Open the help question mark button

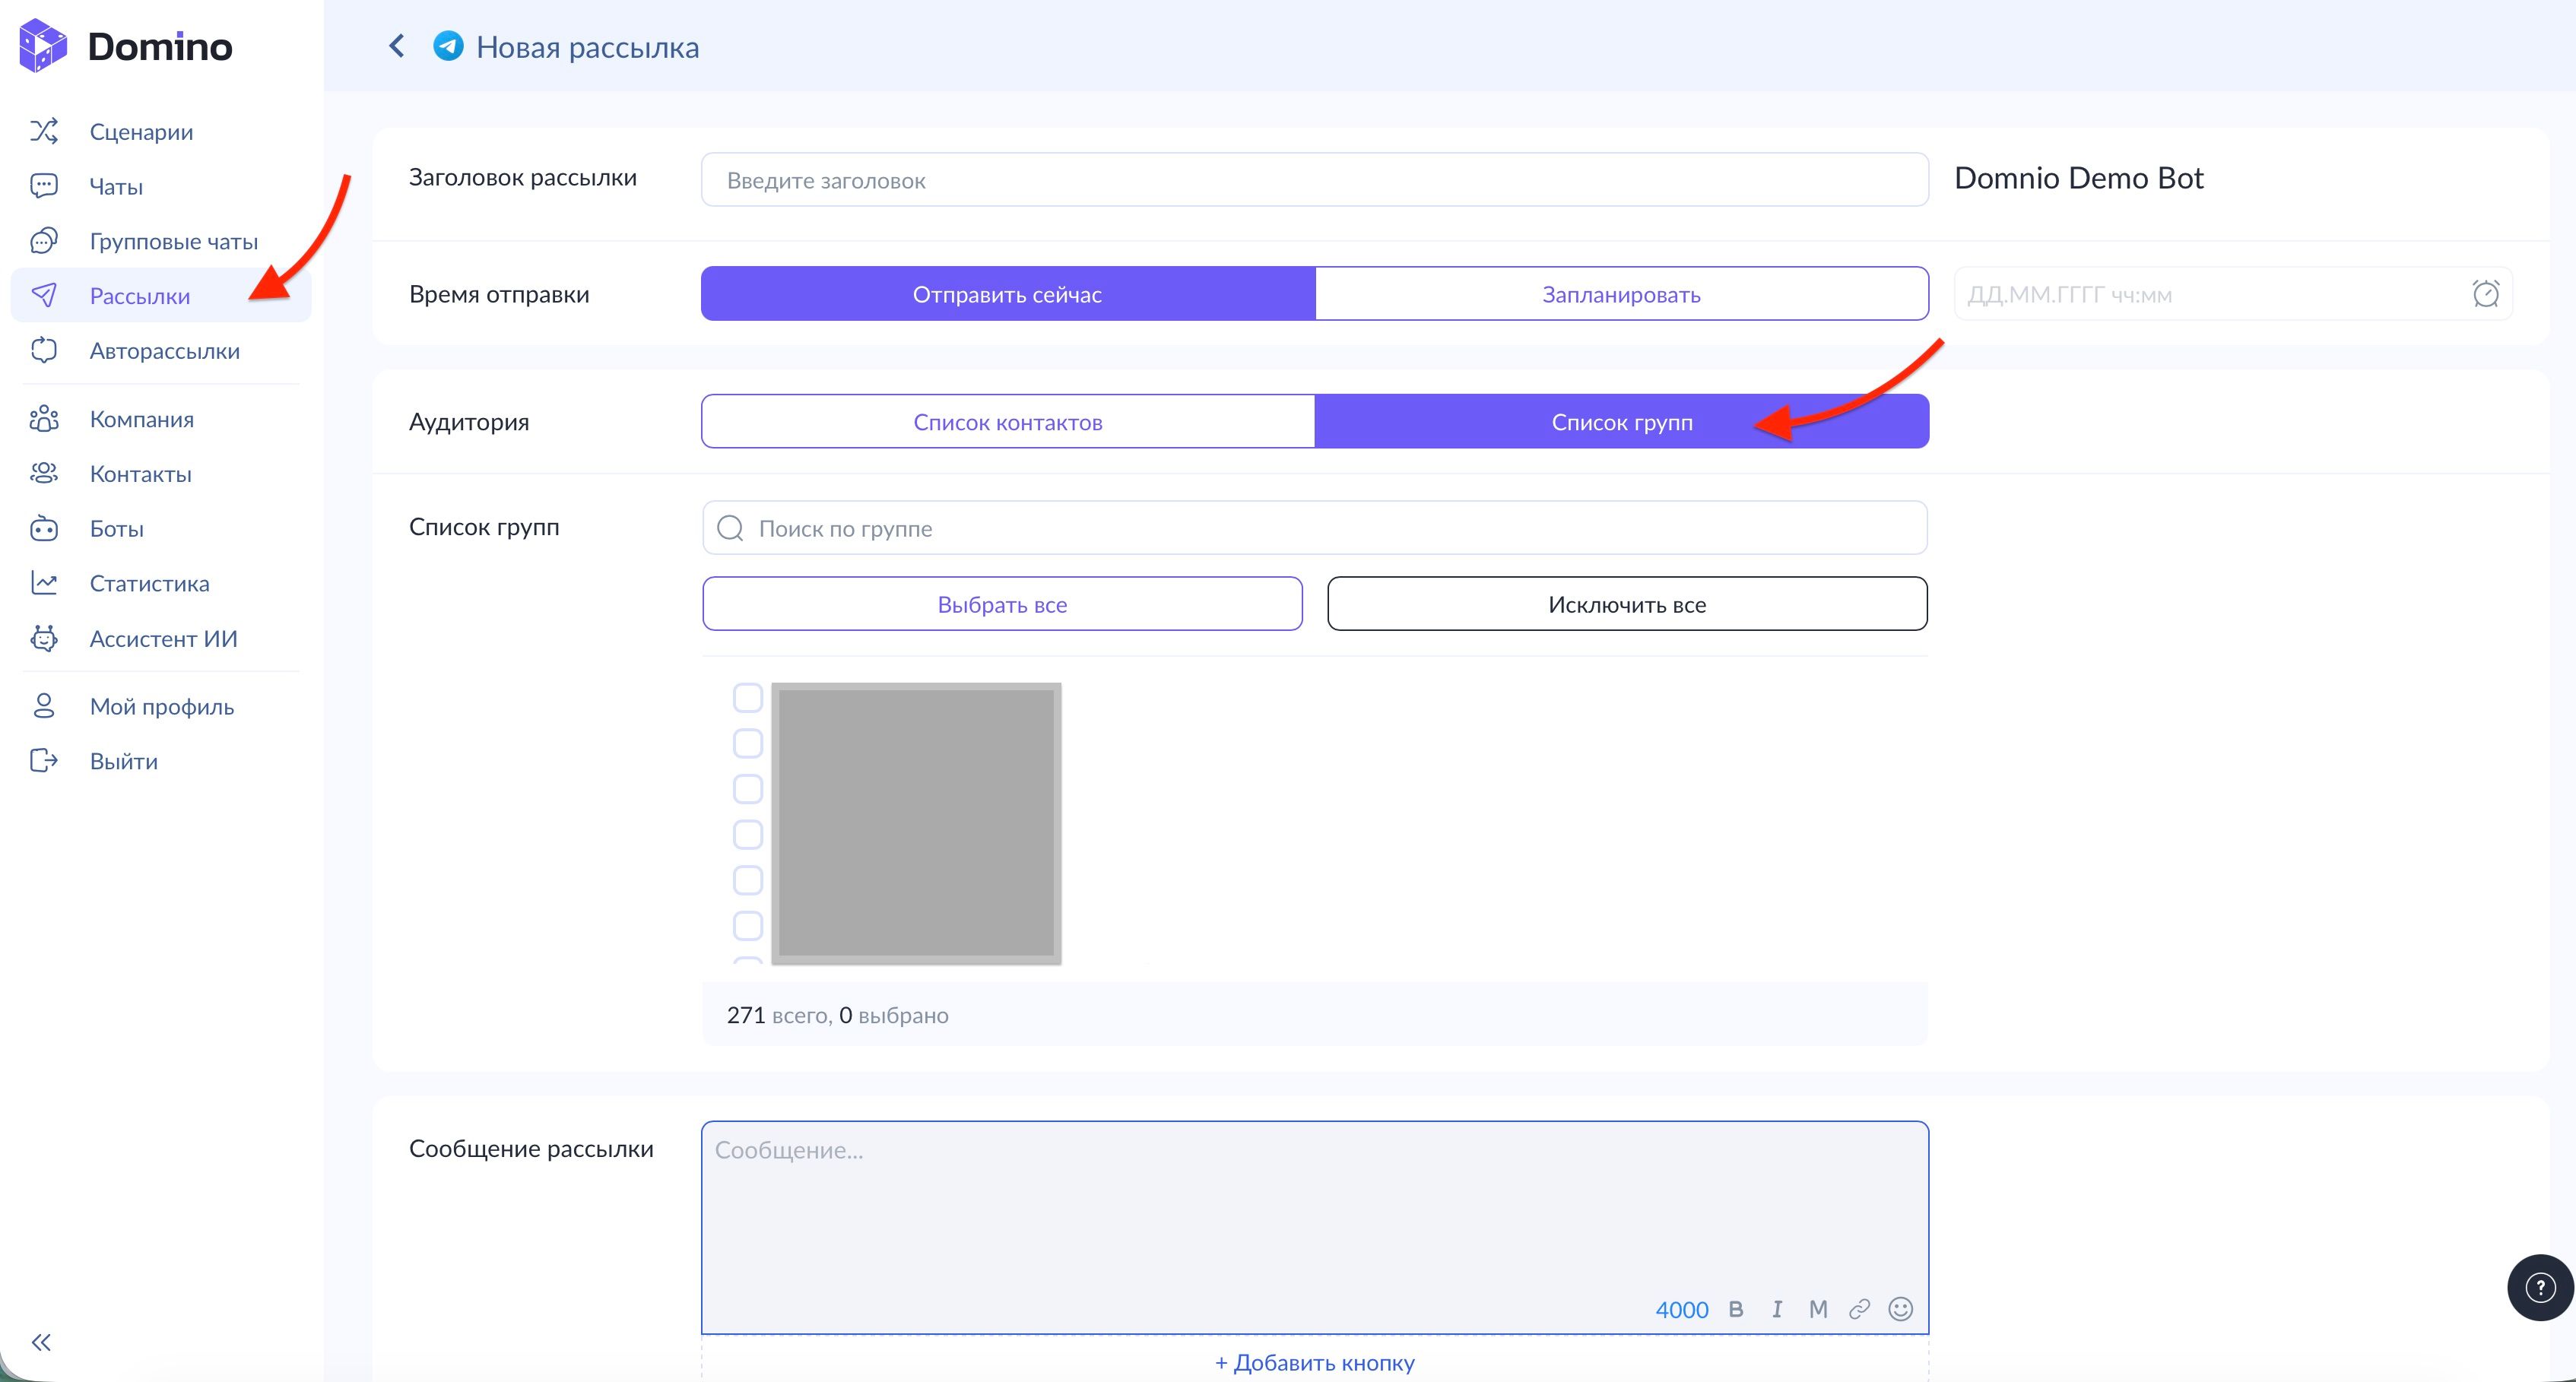click(x=2540, y=1288)
